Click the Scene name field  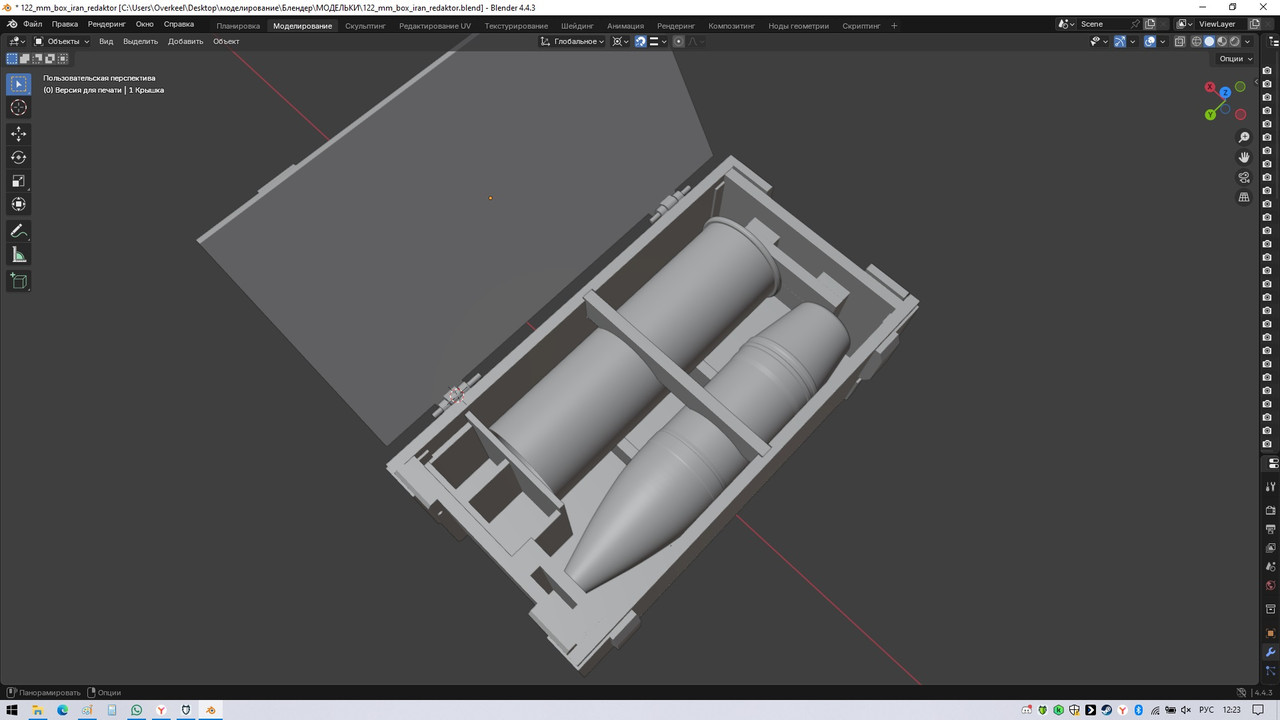coord(1109,24)
